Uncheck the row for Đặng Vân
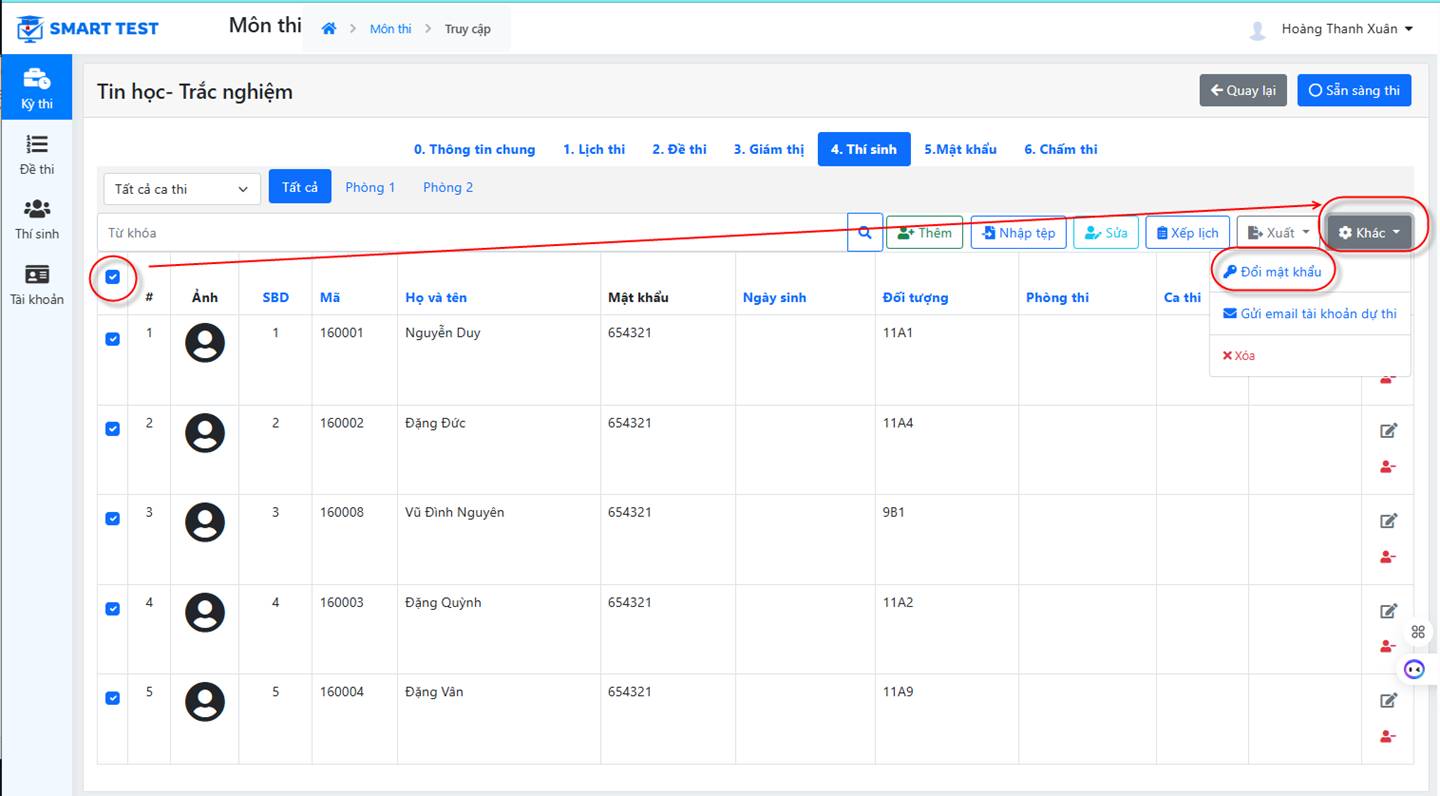 click(113, 698)
